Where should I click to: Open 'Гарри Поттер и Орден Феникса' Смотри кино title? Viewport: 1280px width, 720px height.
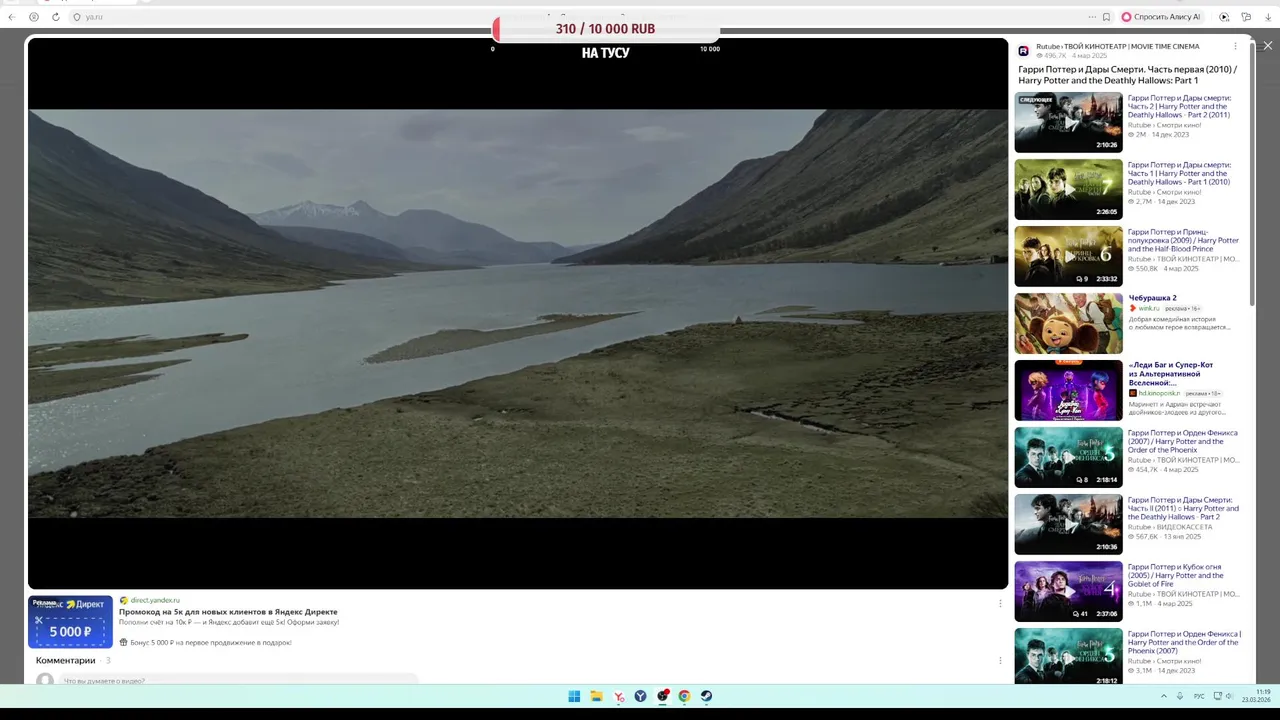pyautogui.click(x=1184, y=642)
